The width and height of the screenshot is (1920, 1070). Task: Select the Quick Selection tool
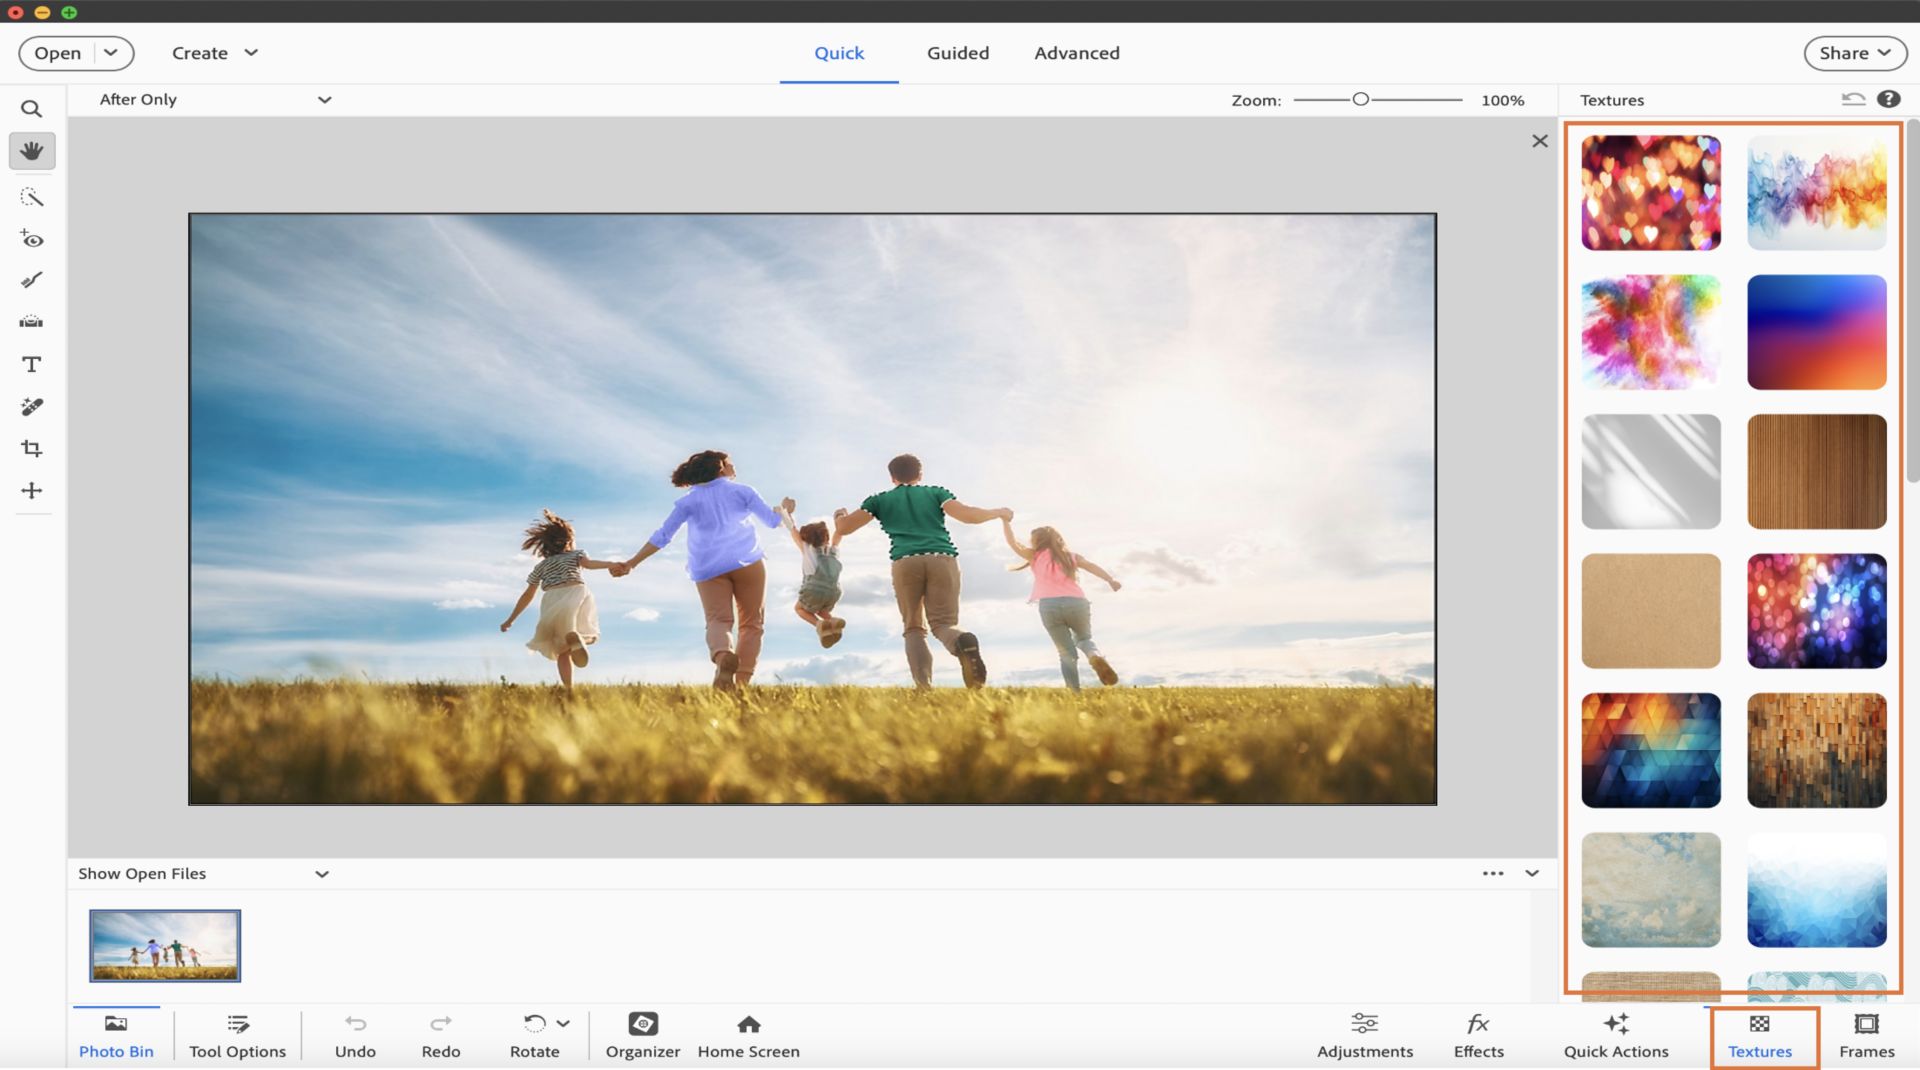pos(31,197)
